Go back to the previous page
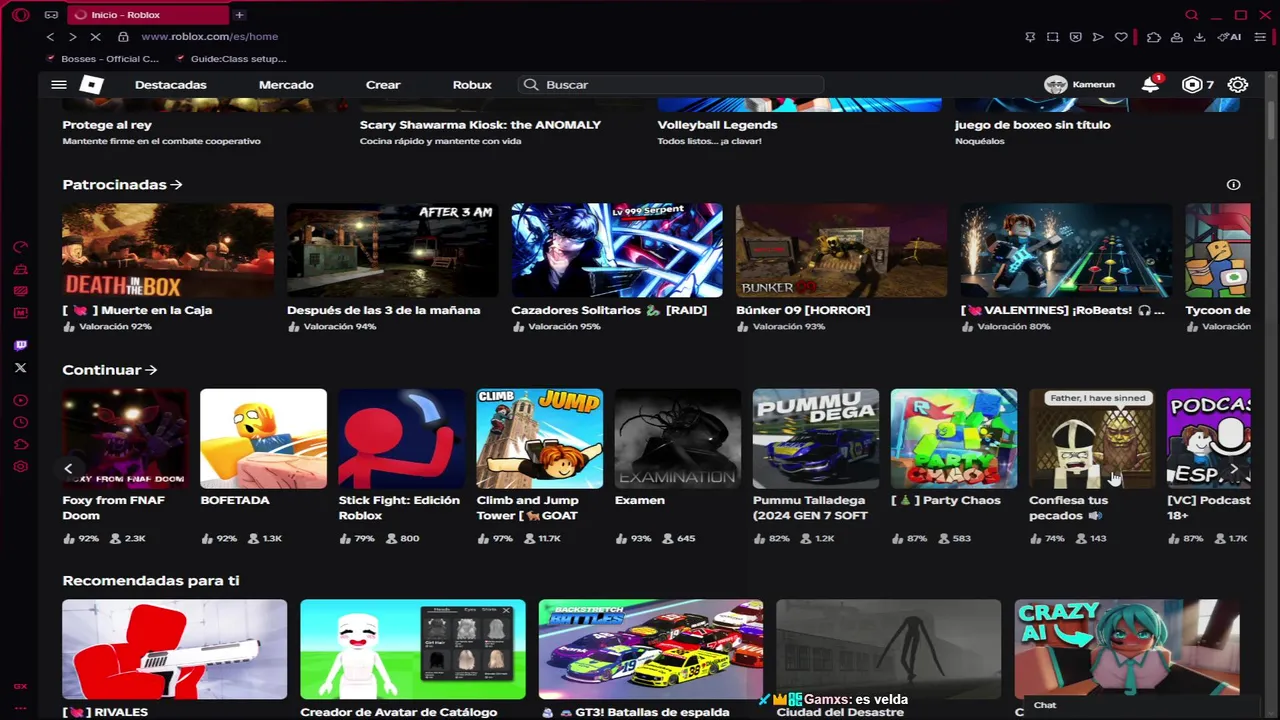 click(50, 37)
